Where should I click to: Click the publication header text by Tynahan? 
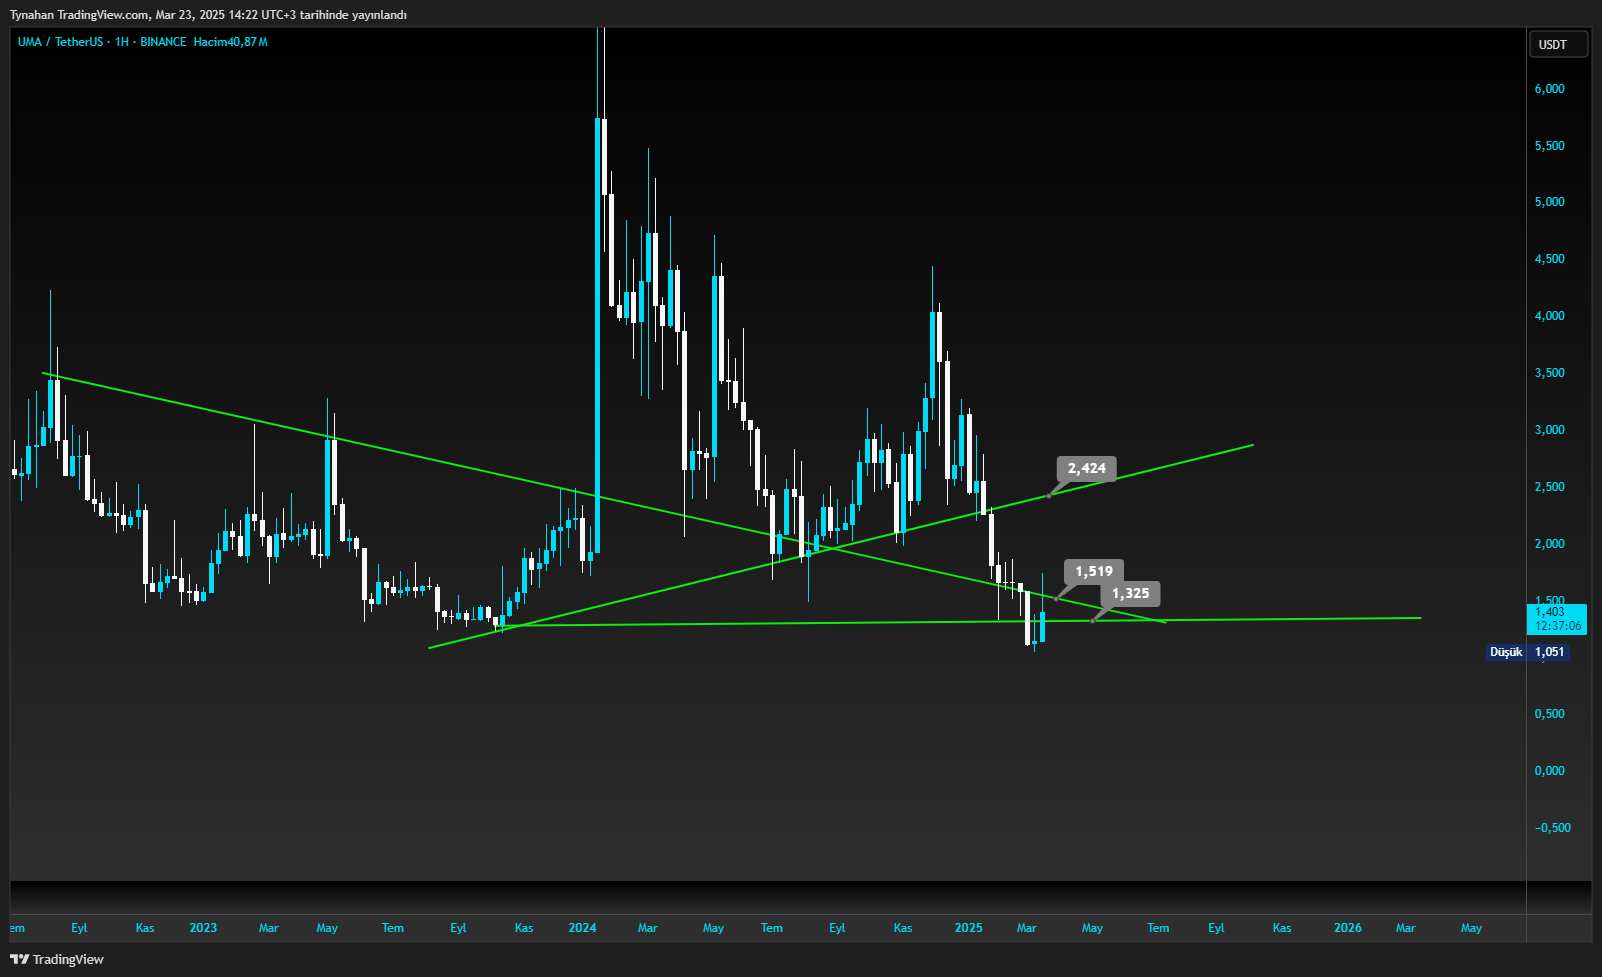pos(208,15)
